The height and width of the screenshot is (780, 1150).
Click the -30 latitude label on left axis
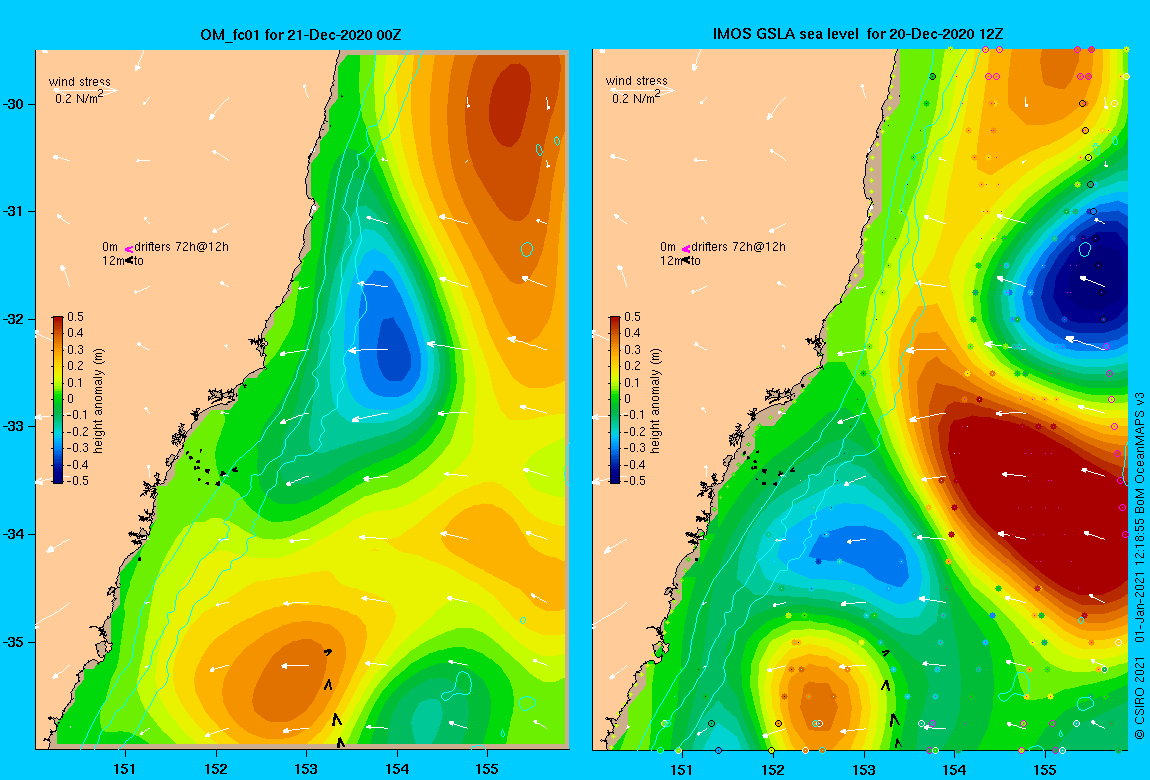[x=14, y=104]
